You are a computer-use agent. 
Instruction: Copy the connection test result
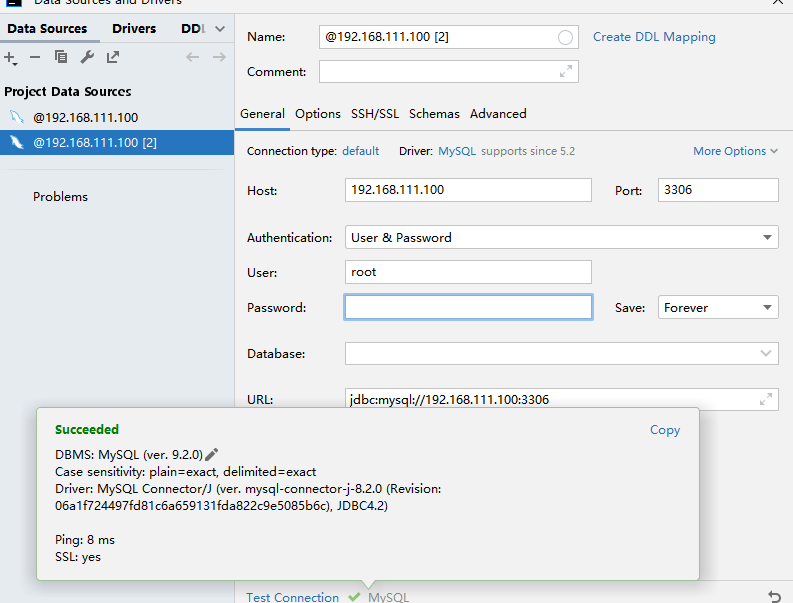[665, 430]
